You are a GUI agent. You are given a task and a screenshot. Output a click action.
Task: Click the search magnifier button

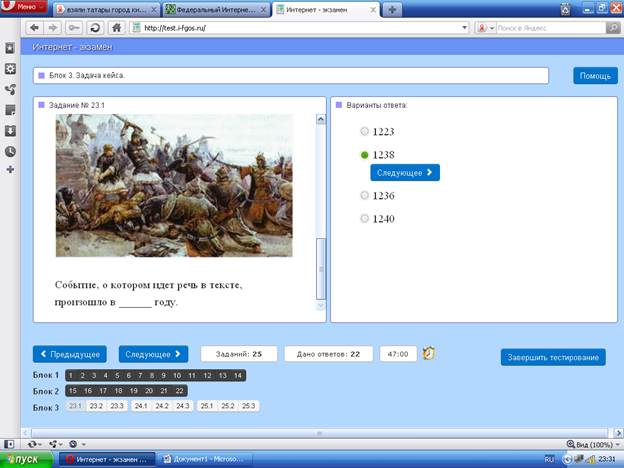click(x=613, y=28)
